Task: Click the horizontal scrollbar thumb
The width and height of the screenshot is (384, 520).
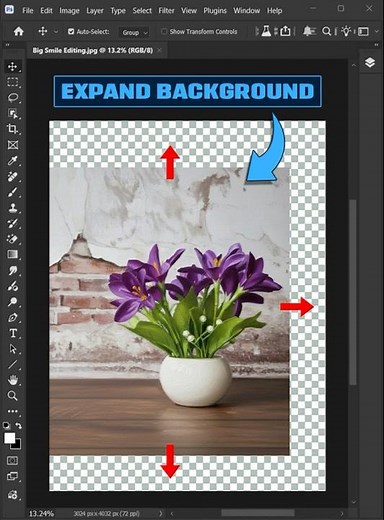Action: pyautogui.click(x=258, y=513)
